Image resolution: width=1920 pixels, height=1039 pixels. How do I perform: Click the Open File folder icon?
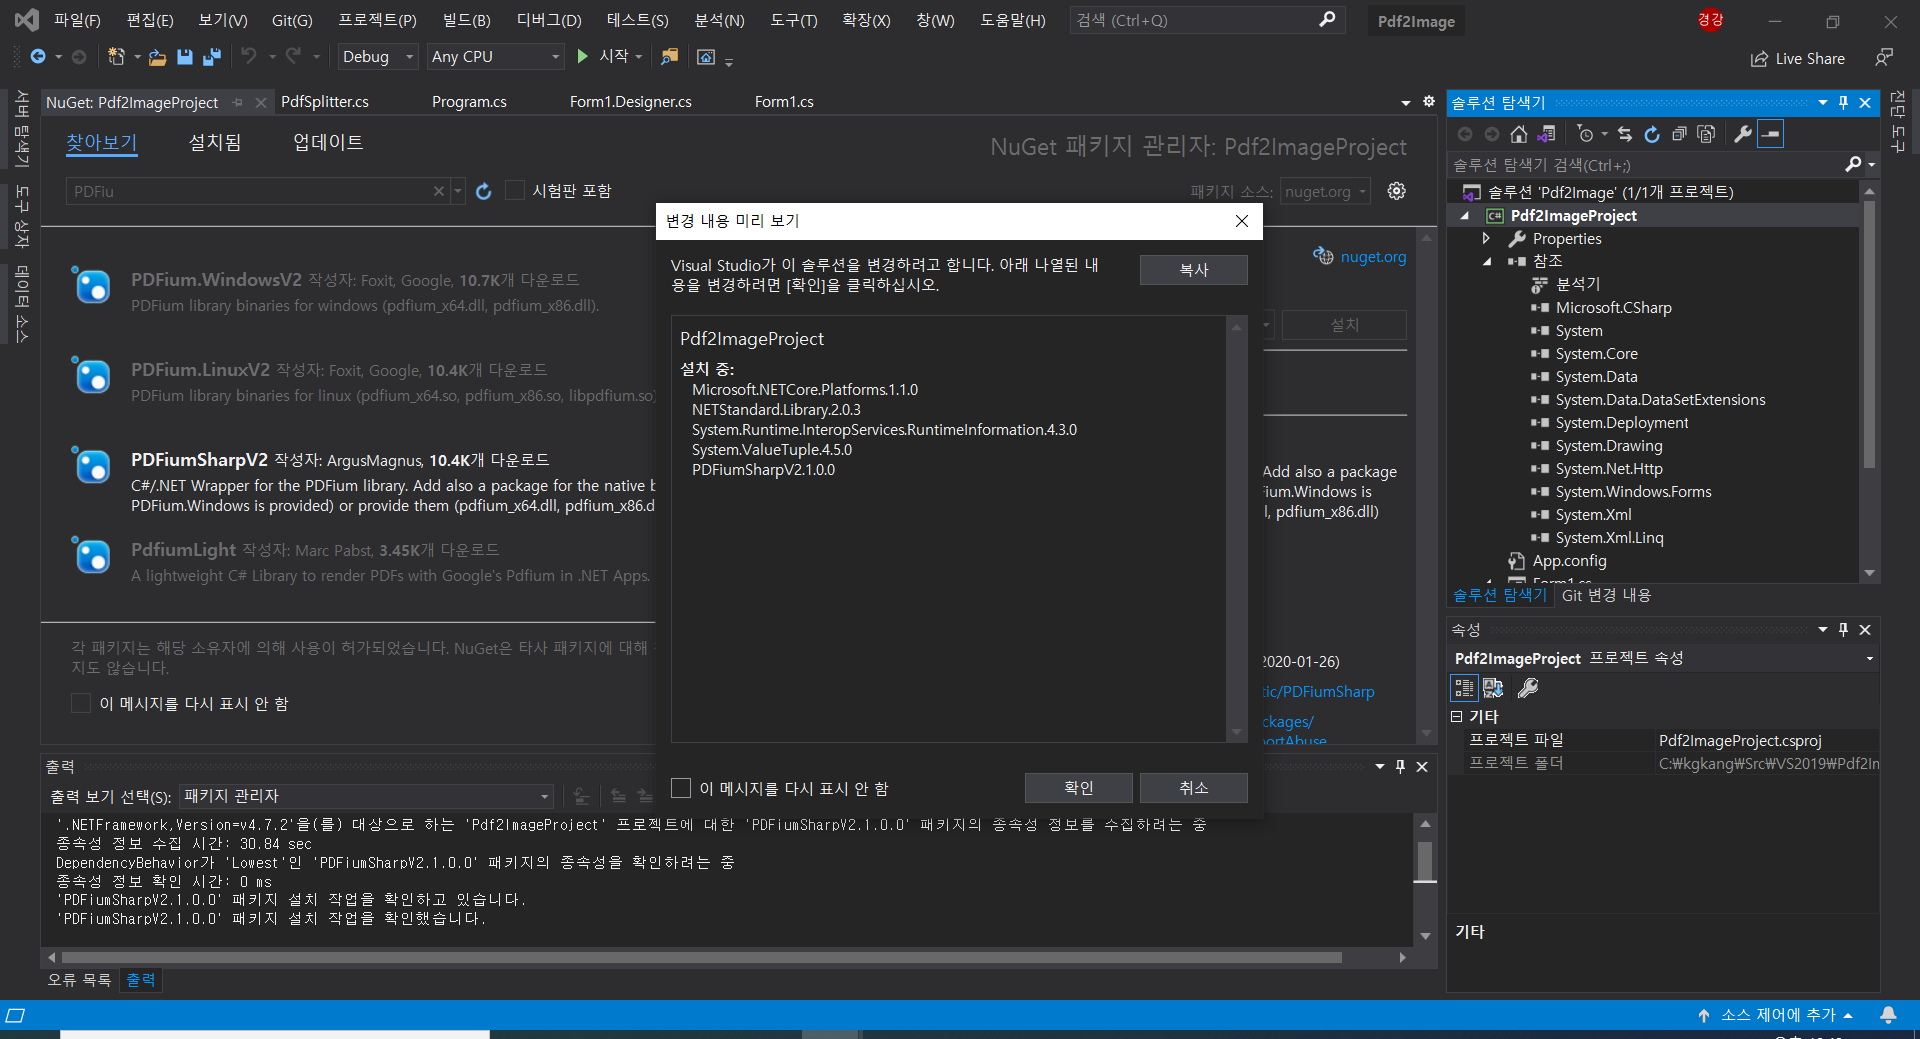point(157,57)
